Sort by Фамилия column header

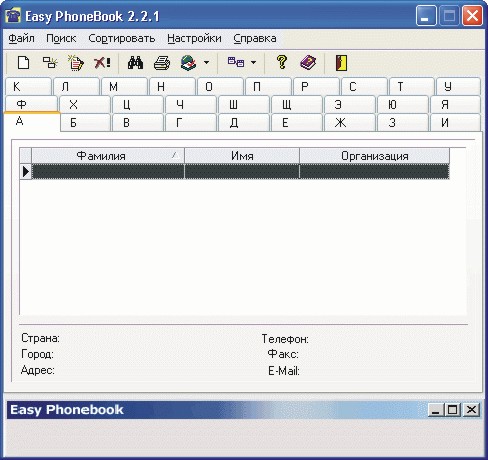(x=108, y=156)
